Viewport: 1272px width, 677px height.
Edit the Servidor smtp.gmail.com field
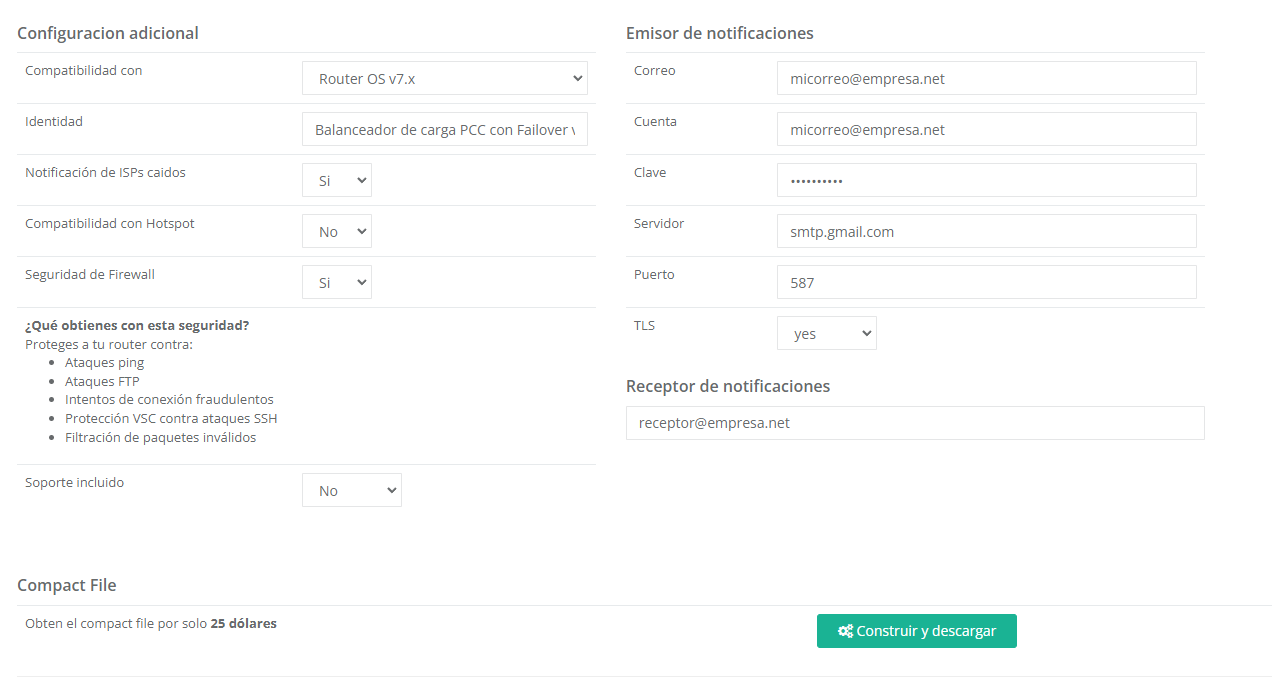tap(986, 232)
